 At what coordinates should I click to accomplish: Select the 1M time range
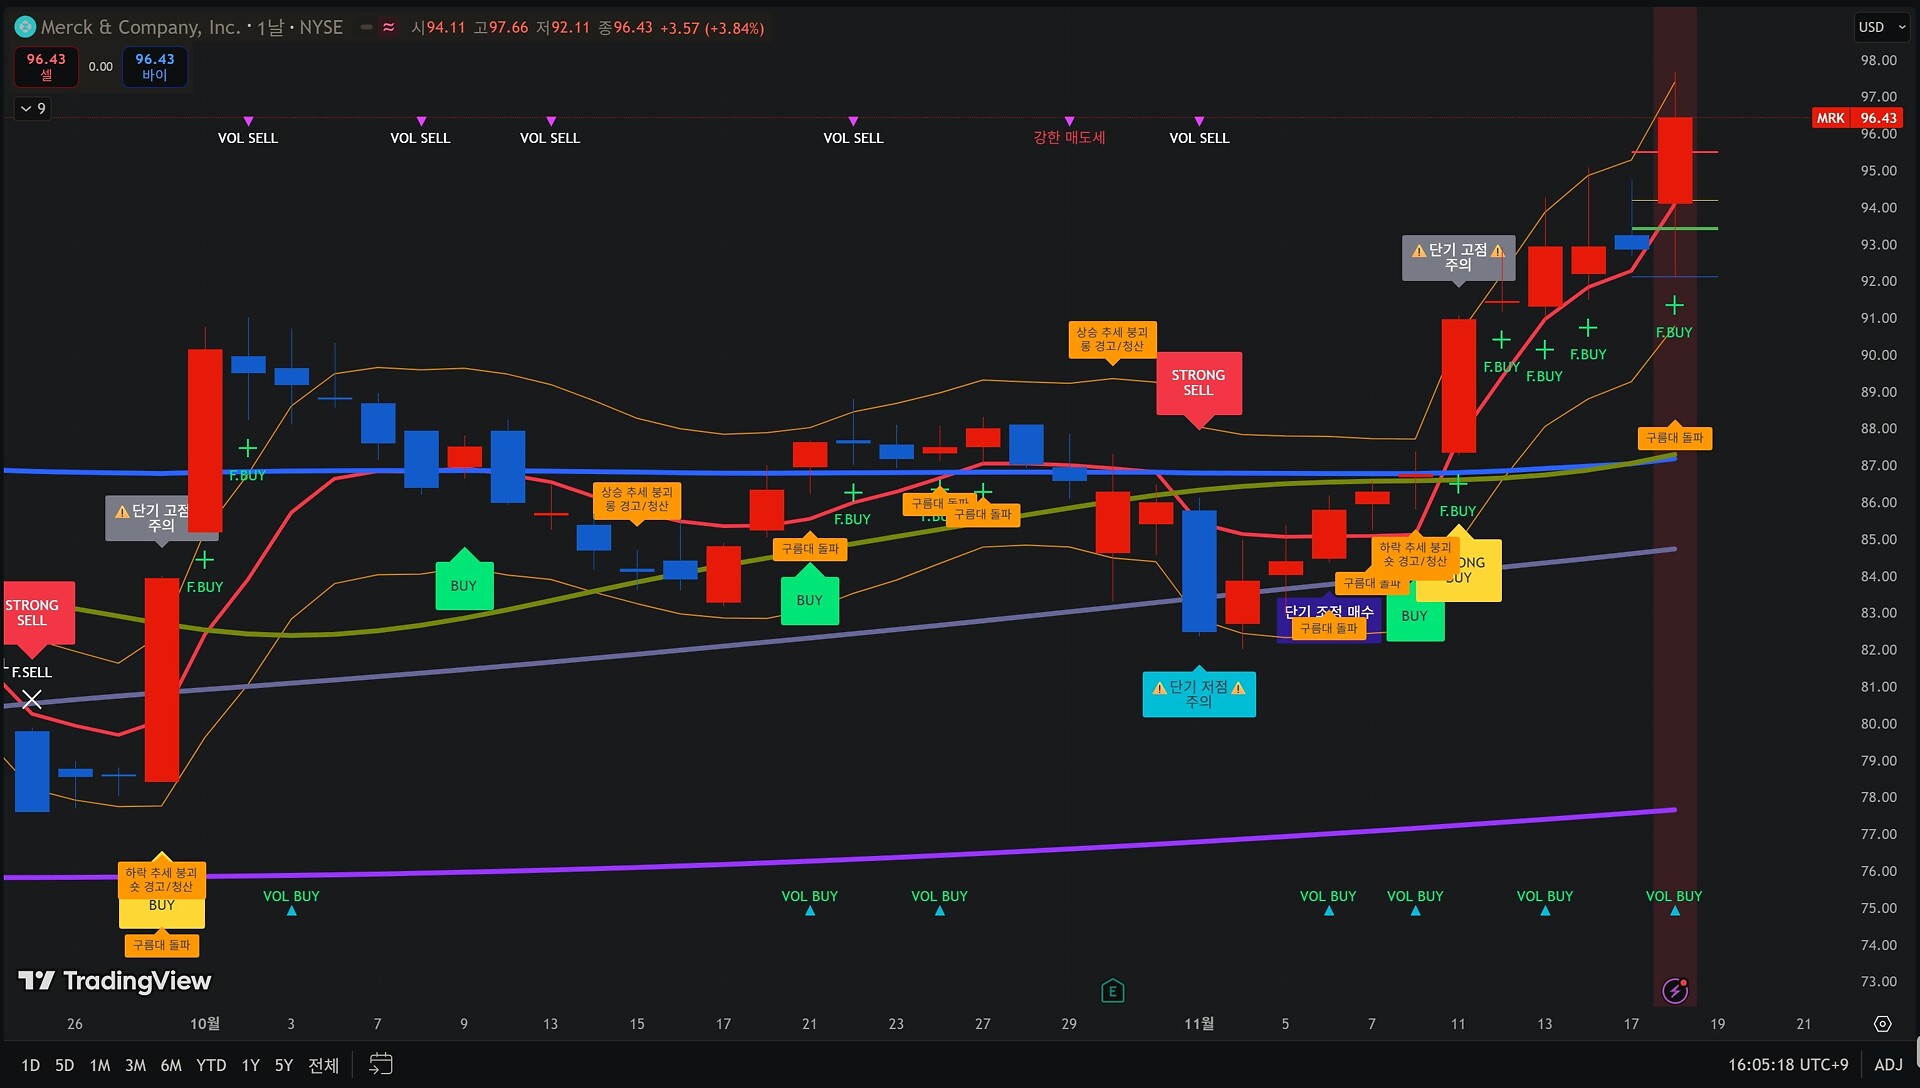(99, 1065)
